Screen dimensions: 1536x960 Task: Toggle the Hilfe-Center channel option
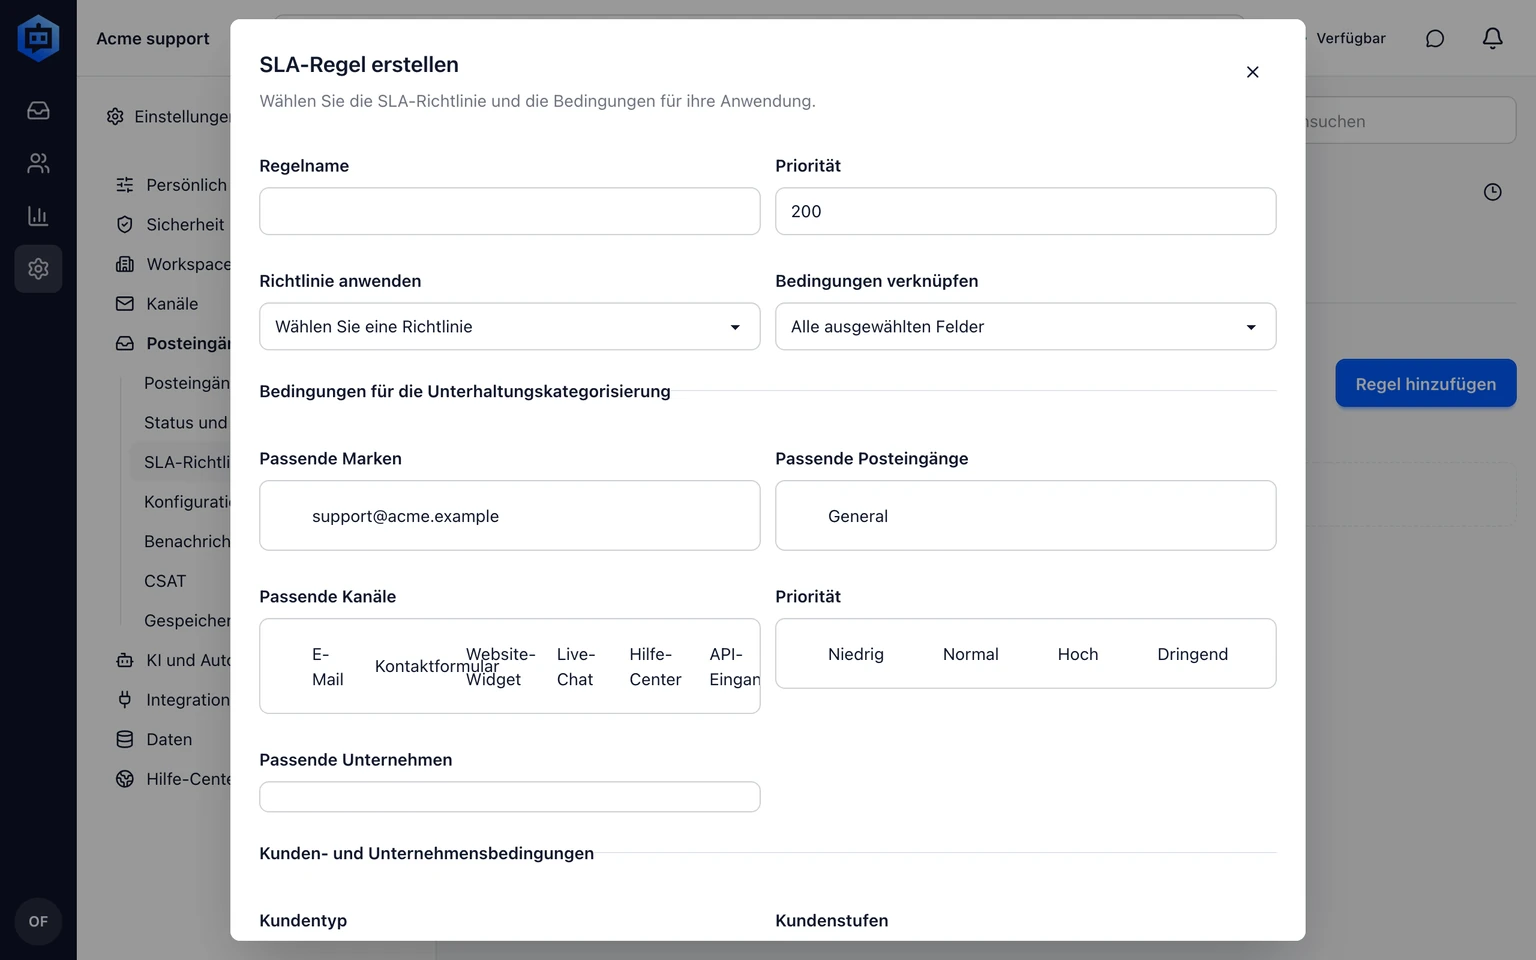point(655,667)
